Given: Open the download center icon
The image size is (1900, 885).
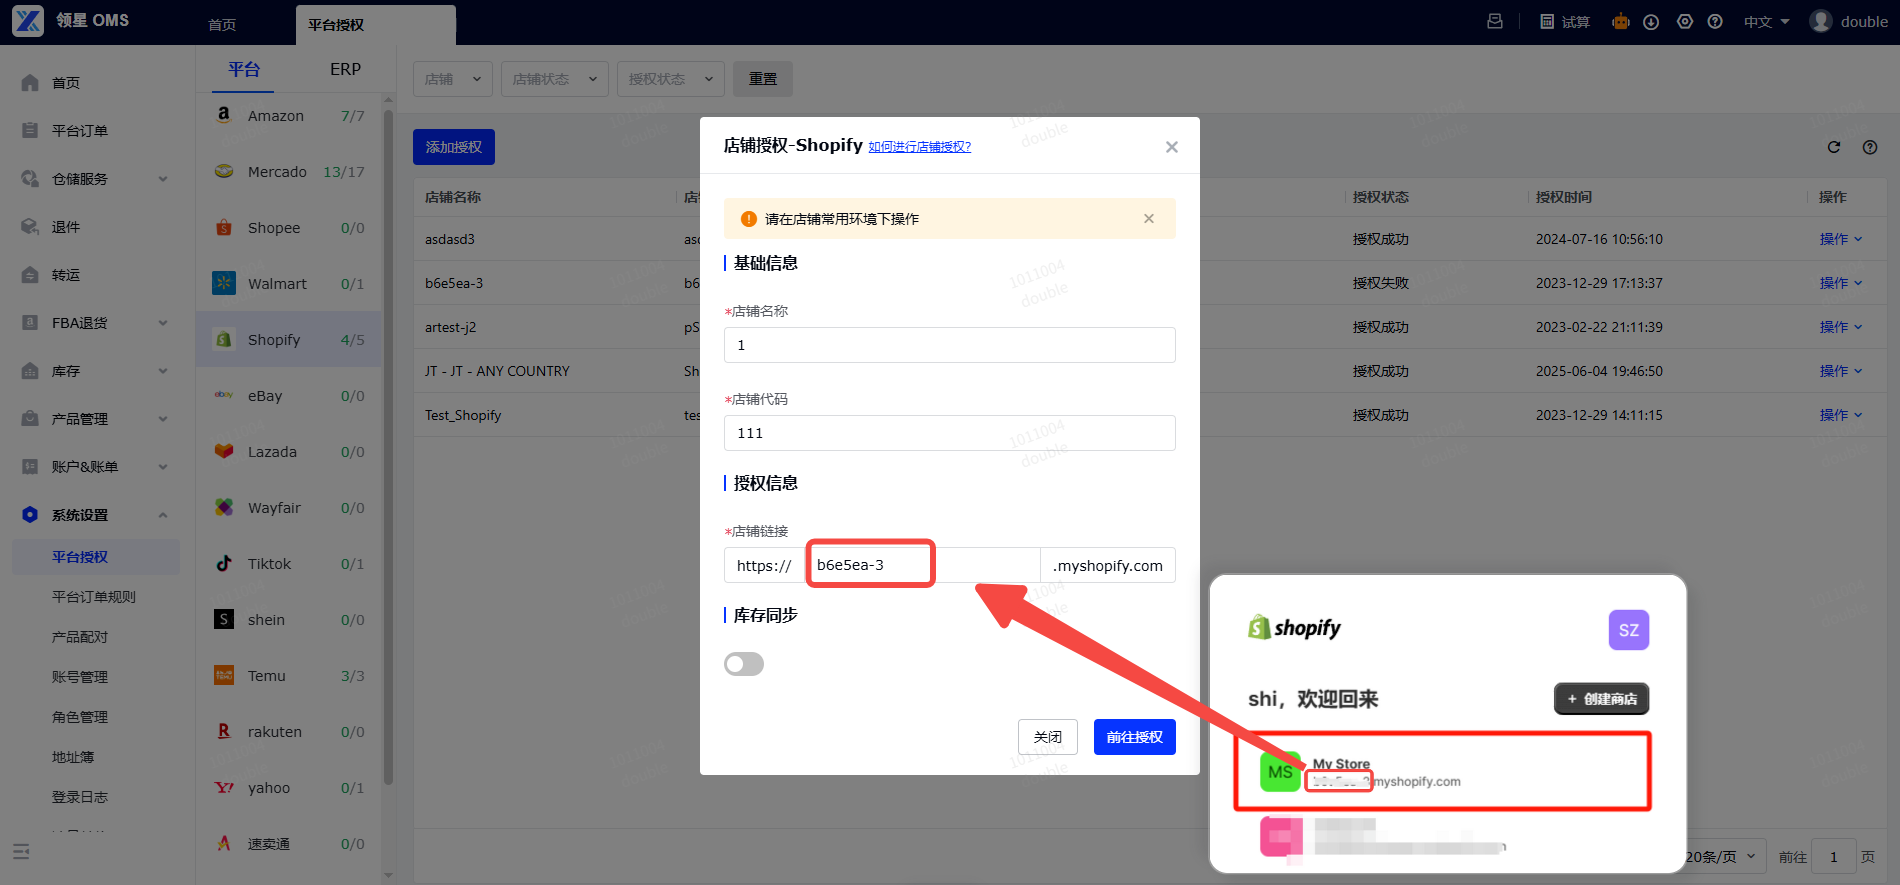Looking at the screenshot, I should point(1651,21).
